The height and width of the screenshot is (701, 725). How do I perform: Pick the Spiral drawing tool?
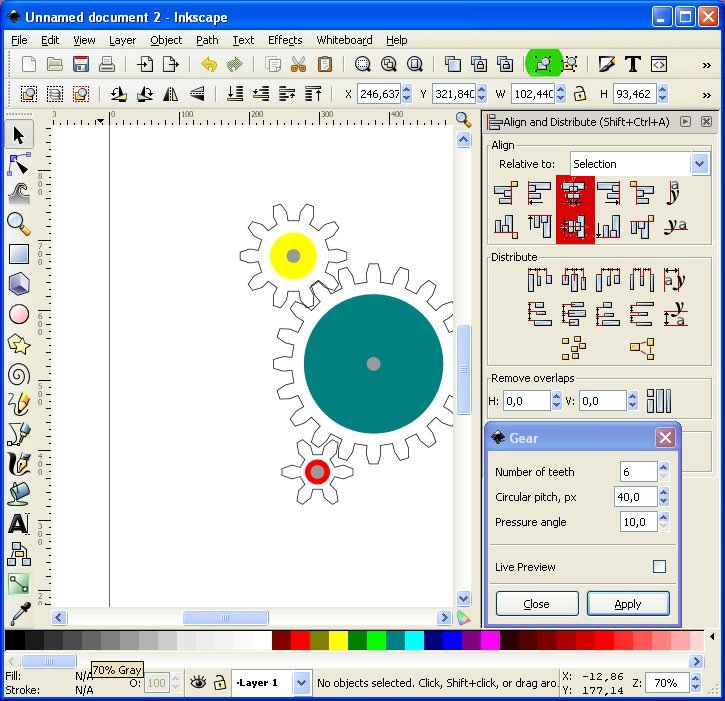click(x=18, y=374)
